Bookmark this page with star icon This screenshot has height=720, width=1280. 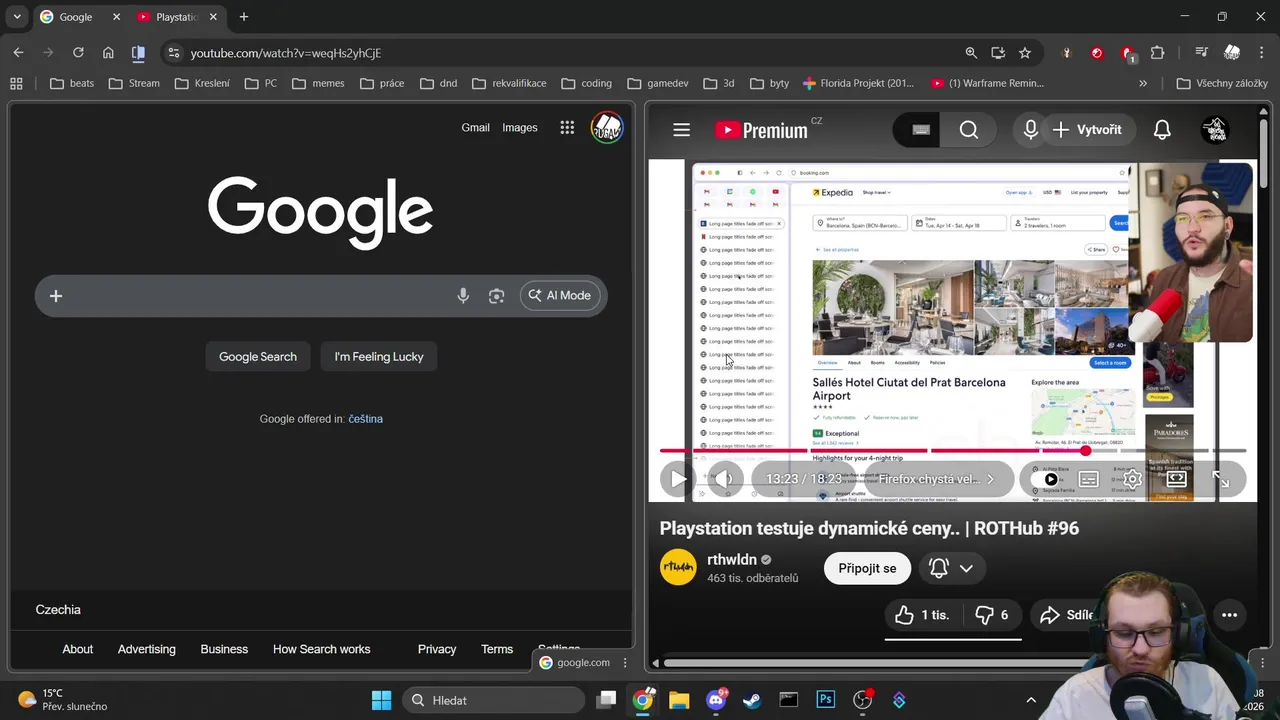(x=1025, y=53)
